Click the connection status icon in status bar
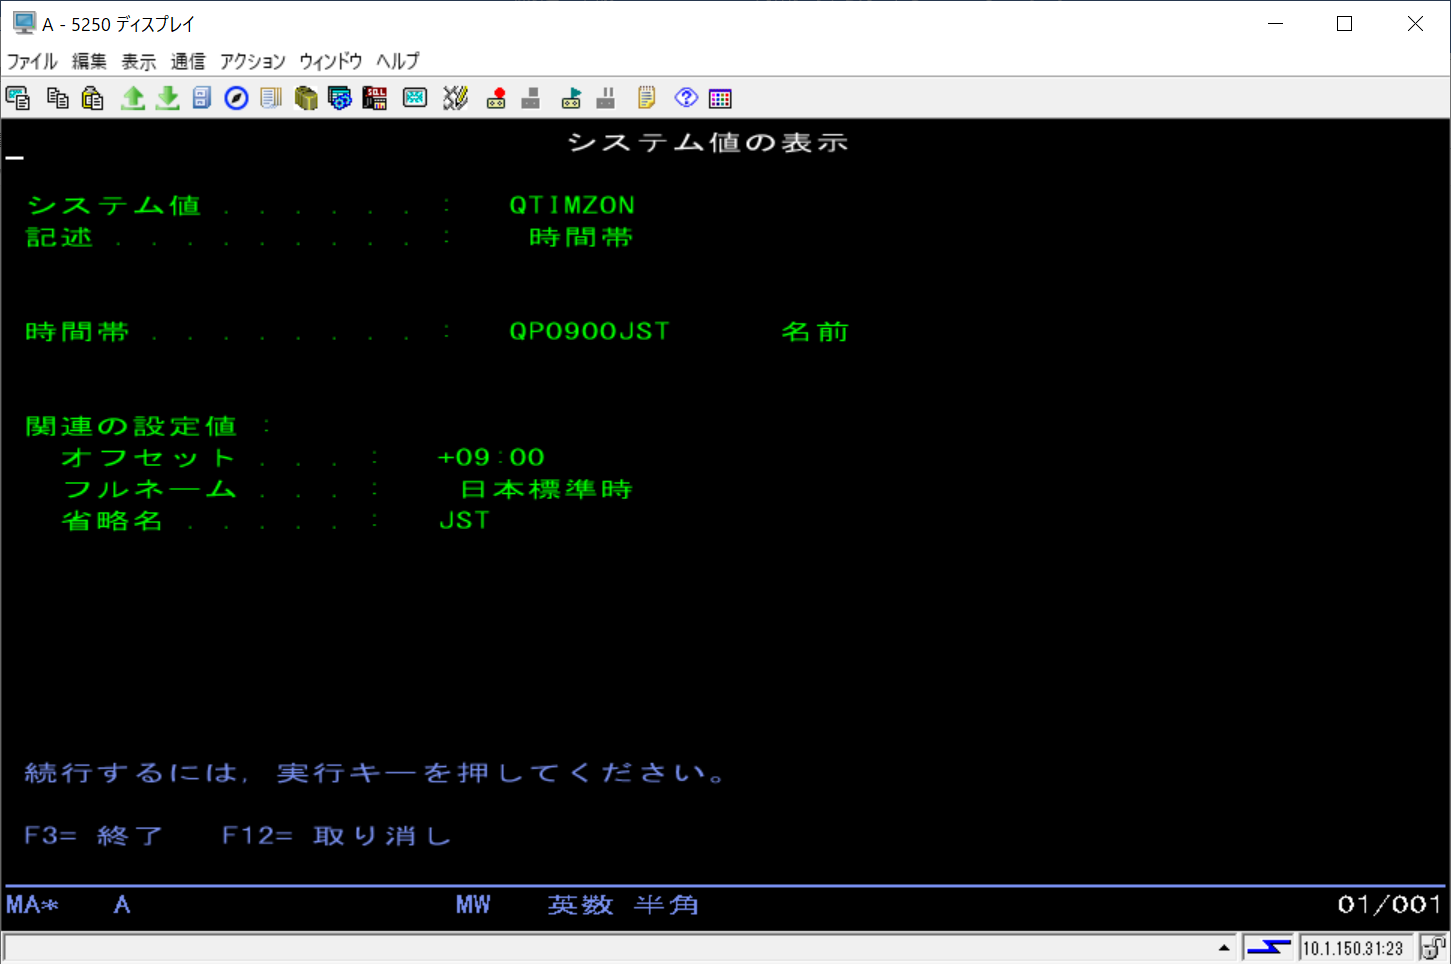 [1269, 947]
